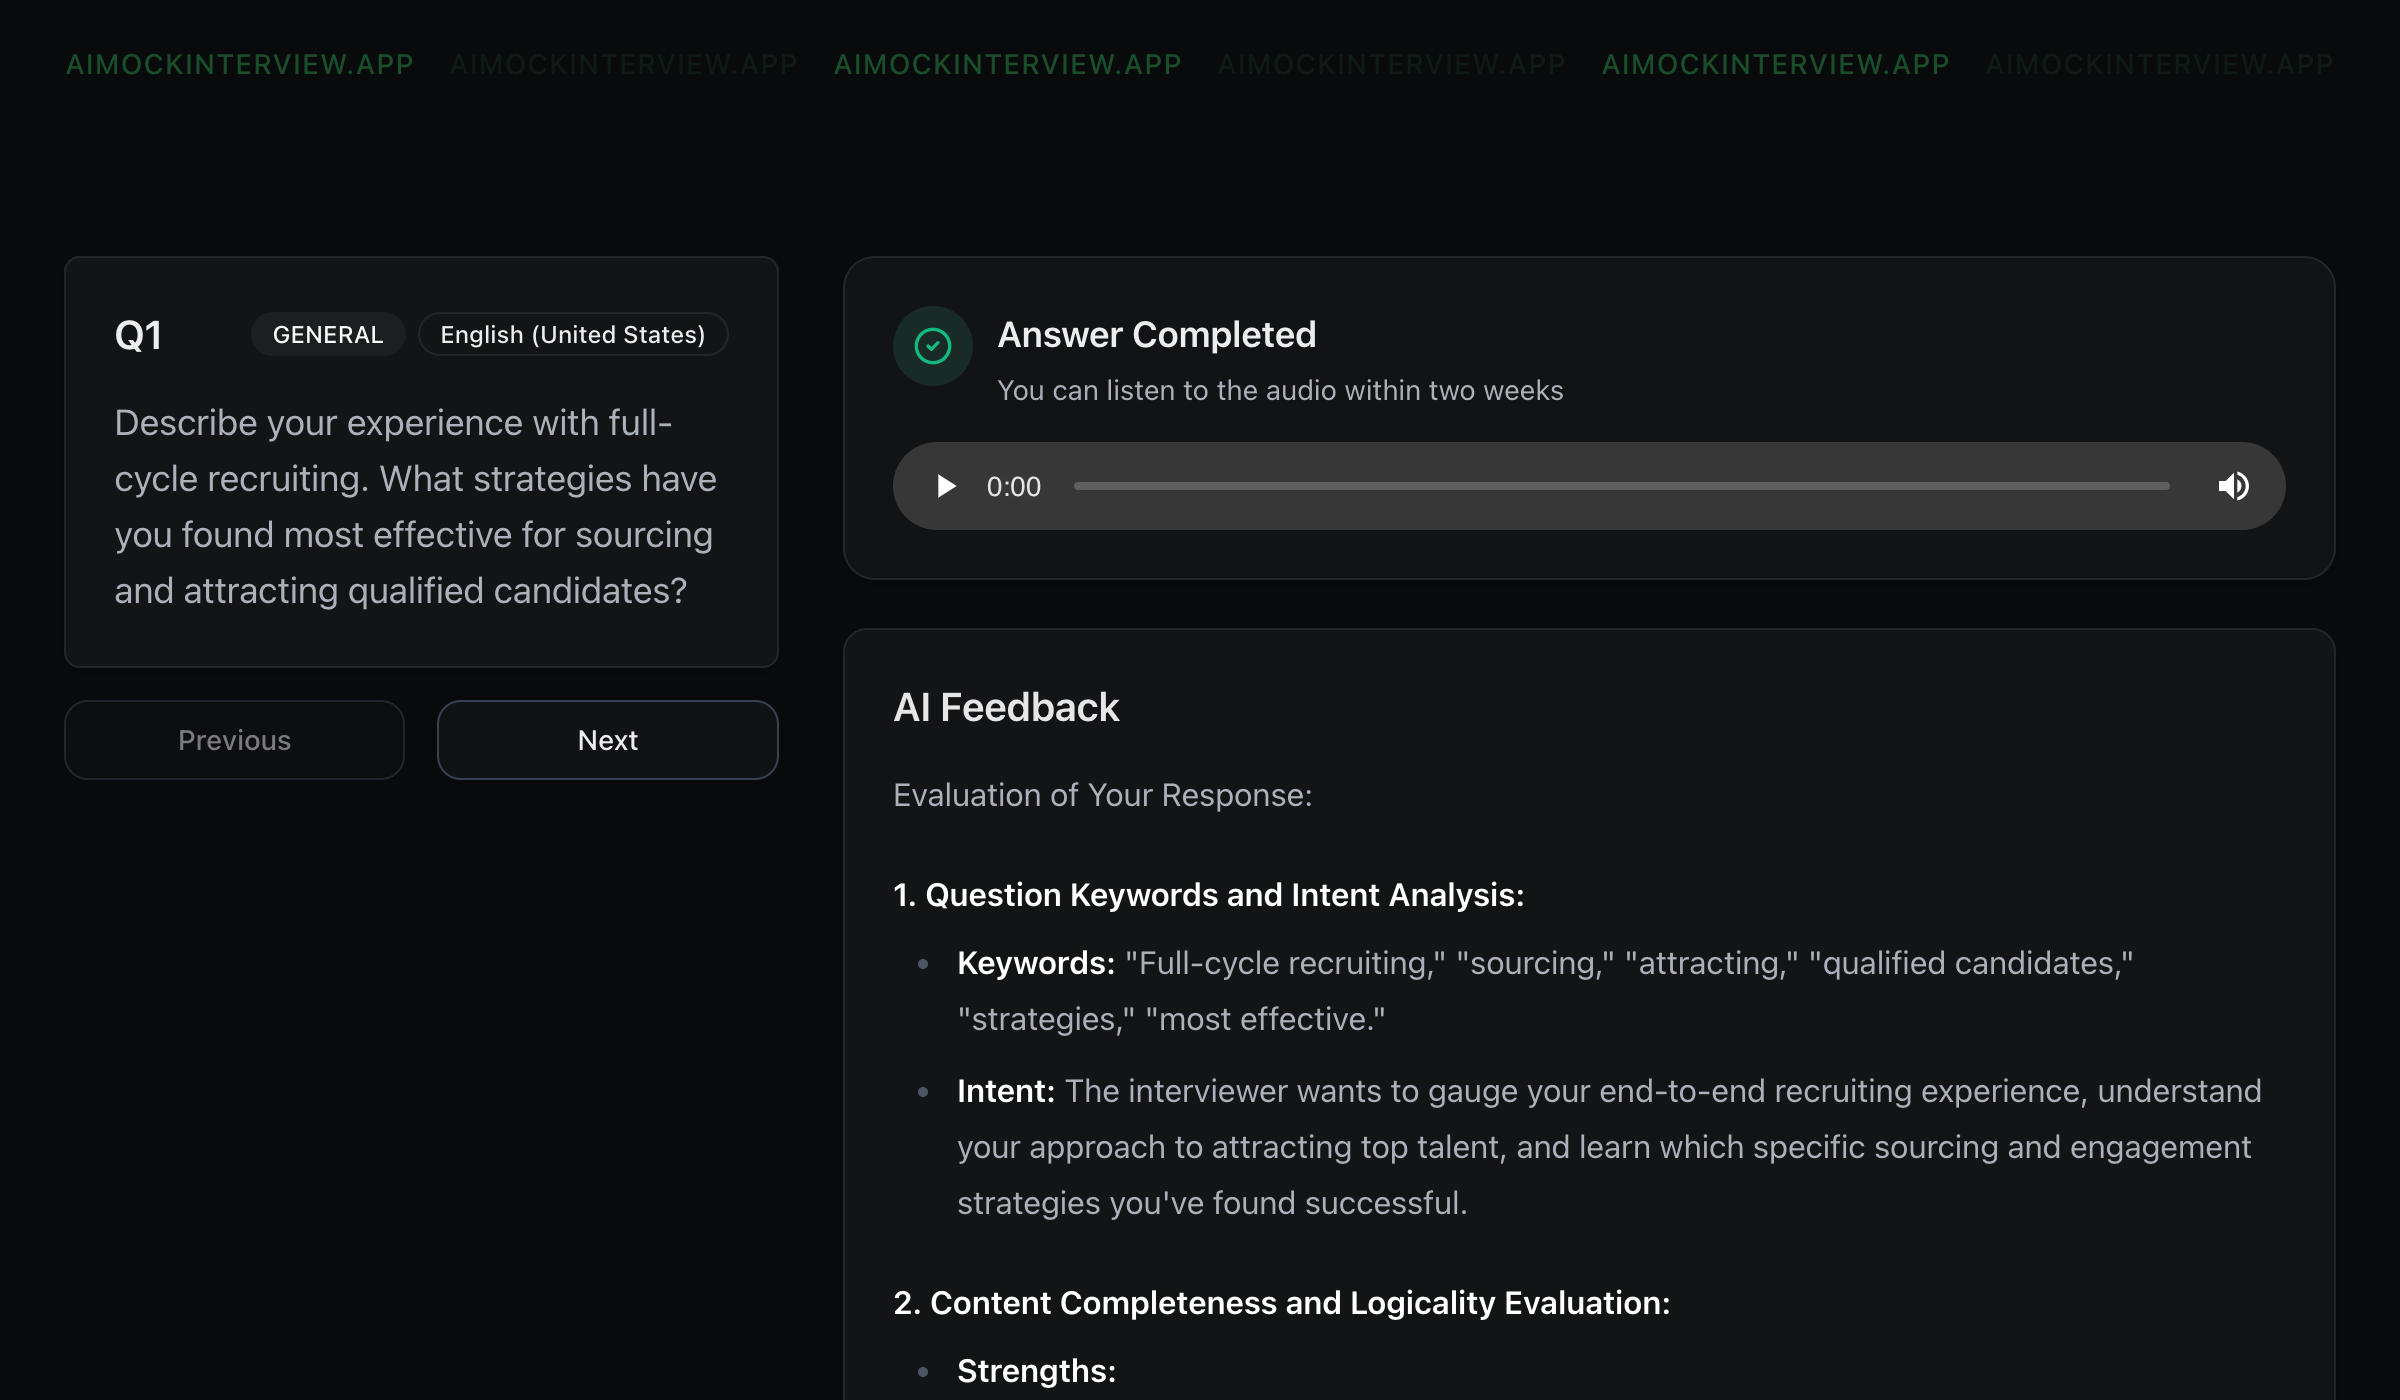The height and width of the screenshot is (1400, 2400).
Task: Mute the audio with speaker icon
Action: tap(2233, 486)
